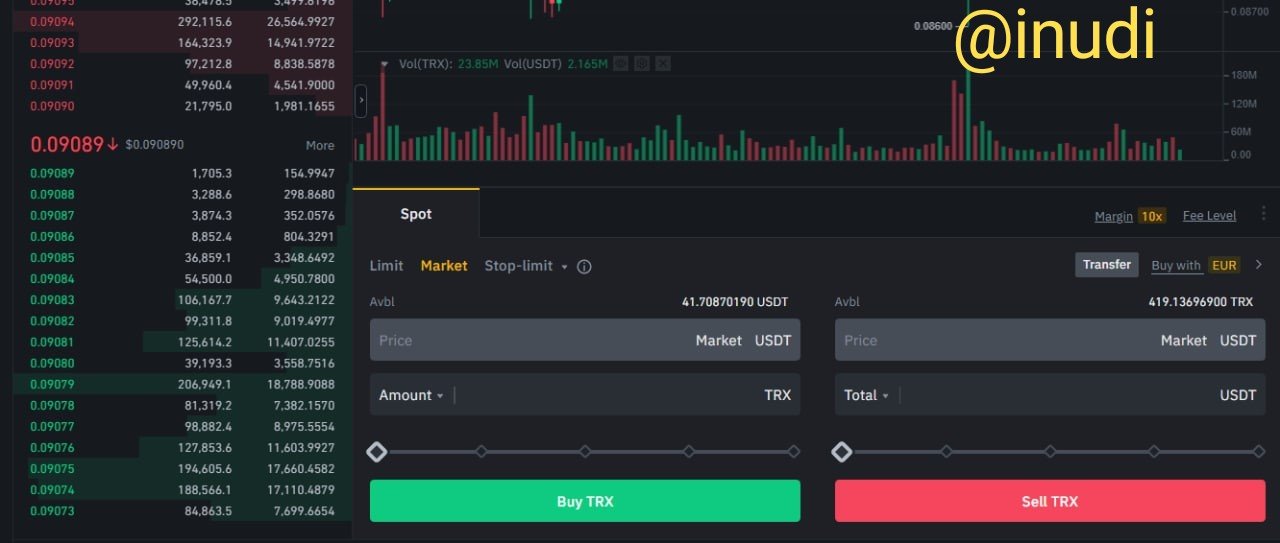Image resolution: width=1280 pixels, height=543 pixels.
Task: Expand the order book side panel arrow
Action: tap(361, 101)
